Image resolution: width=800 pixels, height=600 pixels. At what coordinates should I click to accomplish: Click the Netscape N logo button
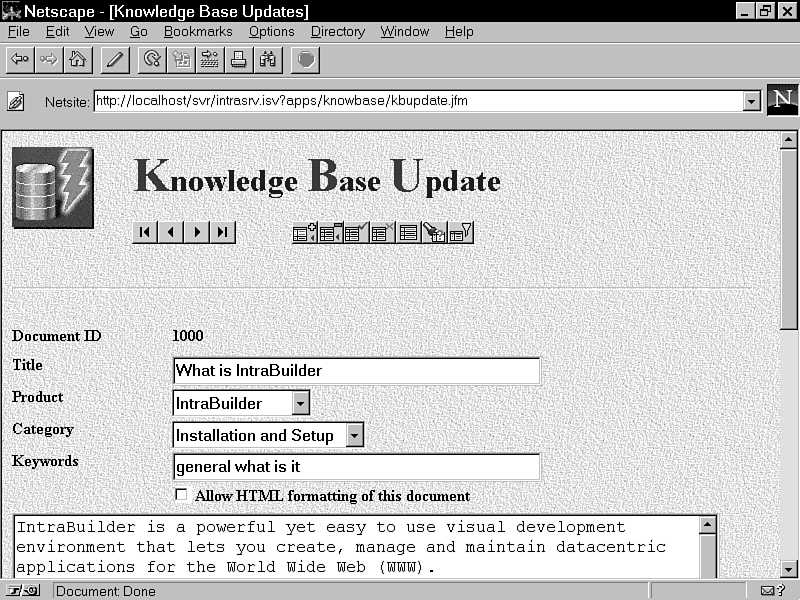click(x=782, y=100)
